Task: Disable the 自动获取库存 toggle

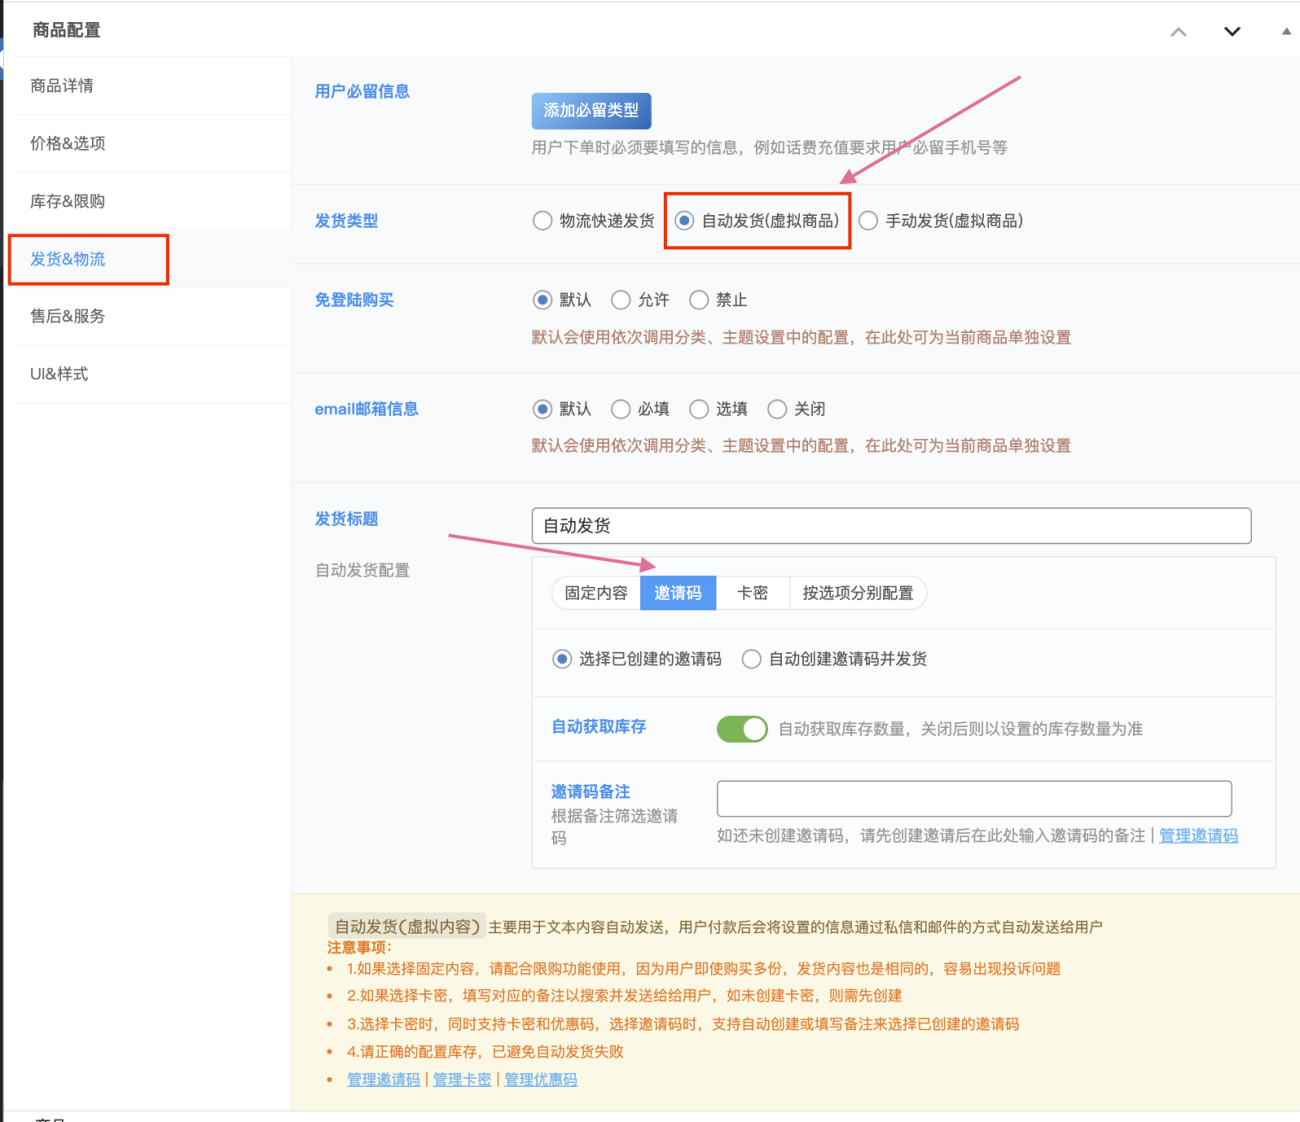Action: click(x=741, y=729)
